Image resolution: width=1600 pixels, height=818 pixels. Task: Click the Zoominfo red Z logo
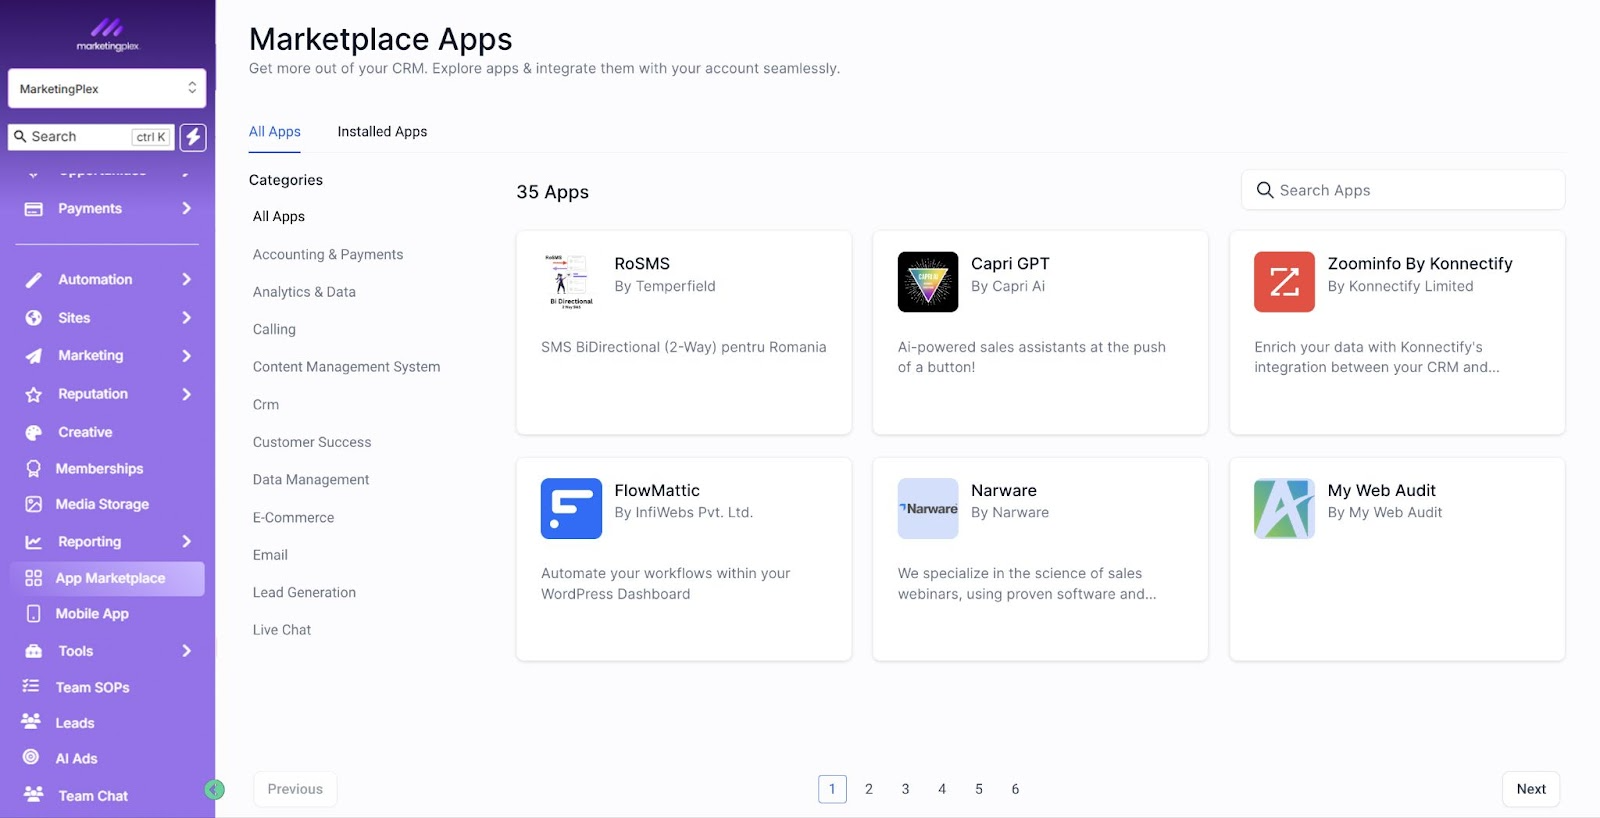pyautogui.click(x=1284, y=282)
